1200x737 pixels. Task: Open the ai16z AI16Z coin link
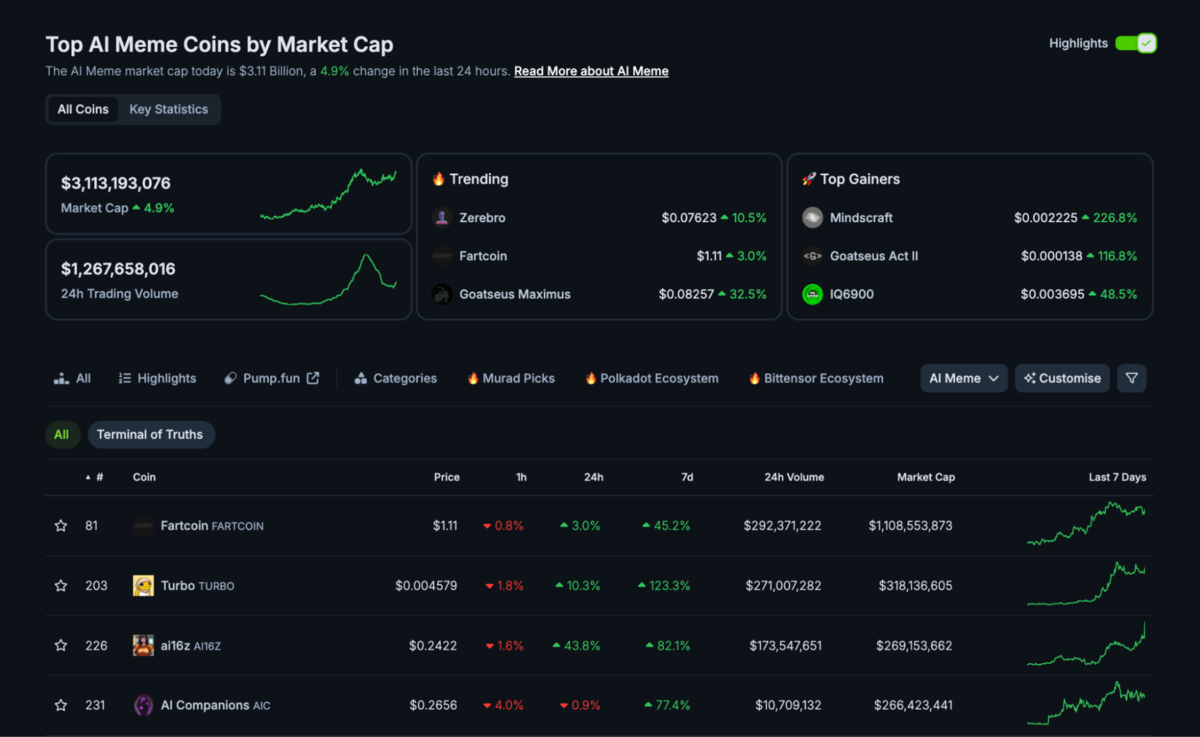[191, 645]
